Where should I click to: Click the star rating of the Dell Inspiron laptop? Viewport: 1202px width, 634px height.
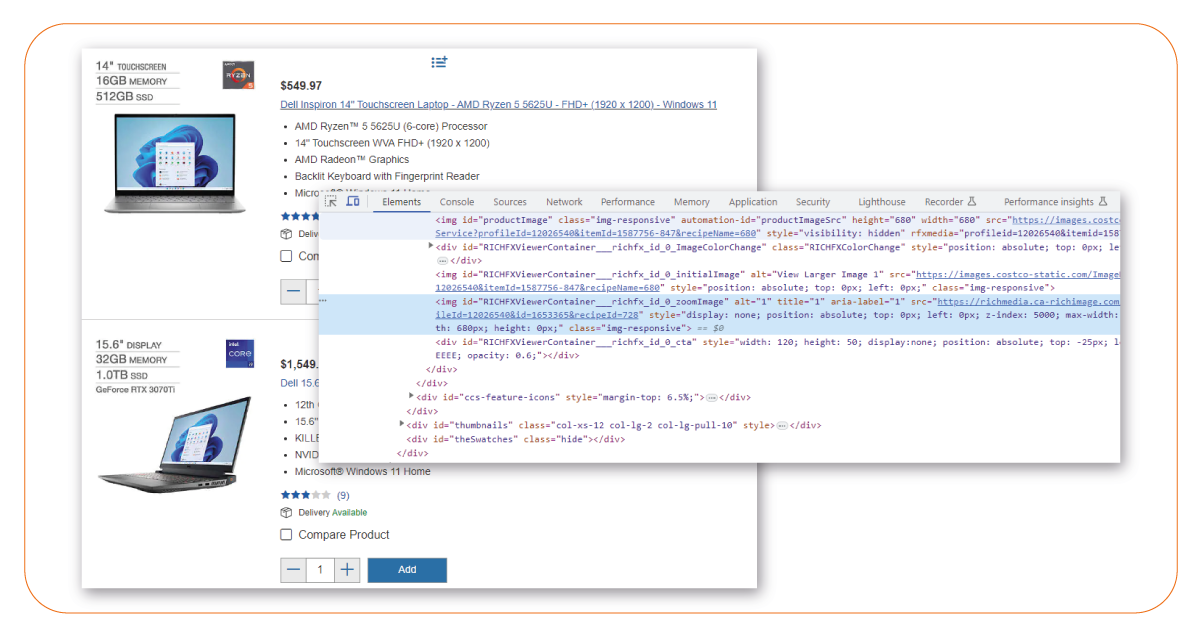pyautogui.click(x=300, y=216)
